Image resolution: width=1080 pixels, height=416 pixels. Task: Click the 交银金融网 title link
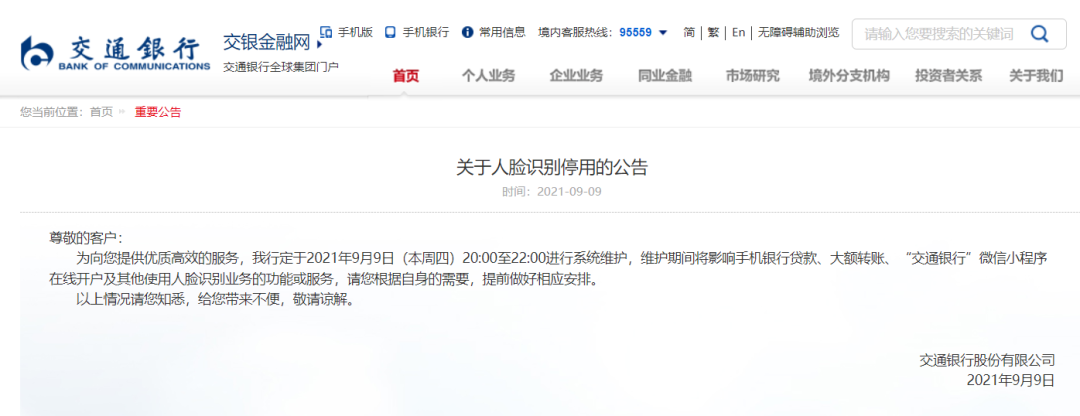pos(267,43)
